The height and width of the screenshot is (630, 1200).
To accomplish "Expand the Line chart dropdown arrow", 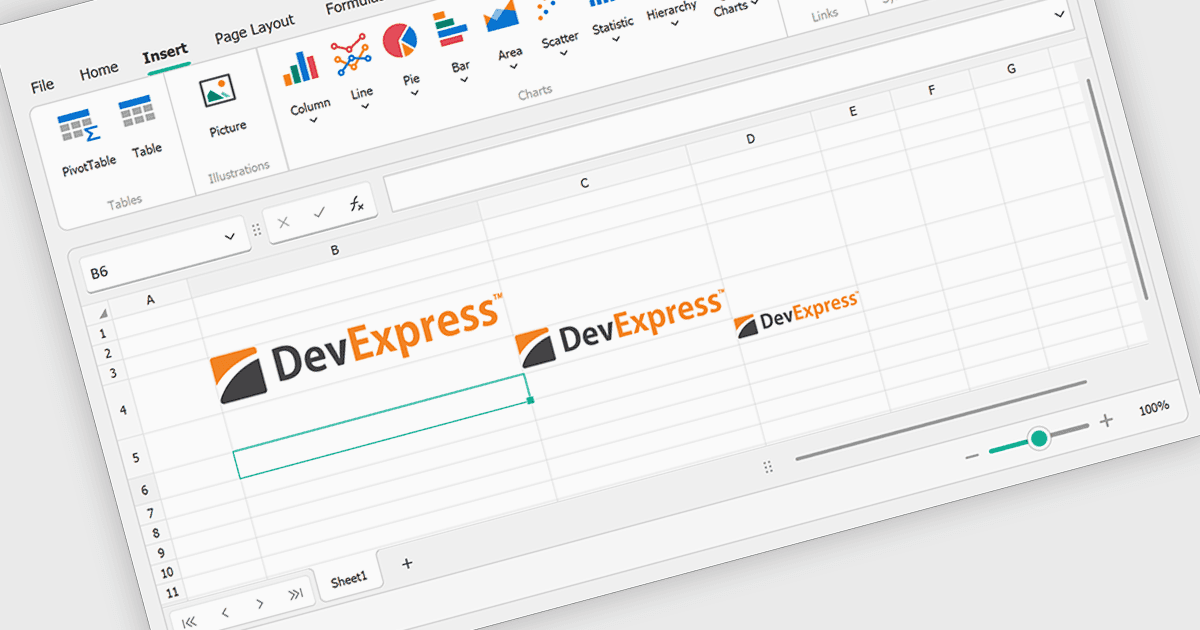I will point(364,106).
